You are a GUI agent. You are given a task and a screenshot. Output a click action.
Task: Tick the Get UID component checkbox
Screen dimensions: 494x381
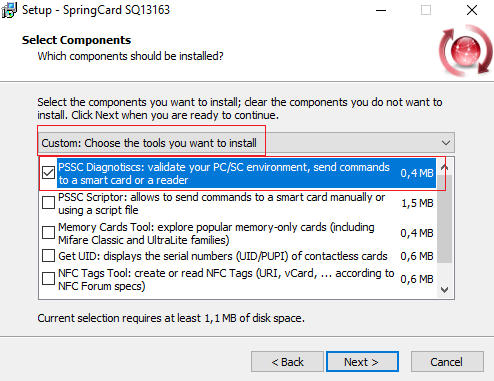48,256
